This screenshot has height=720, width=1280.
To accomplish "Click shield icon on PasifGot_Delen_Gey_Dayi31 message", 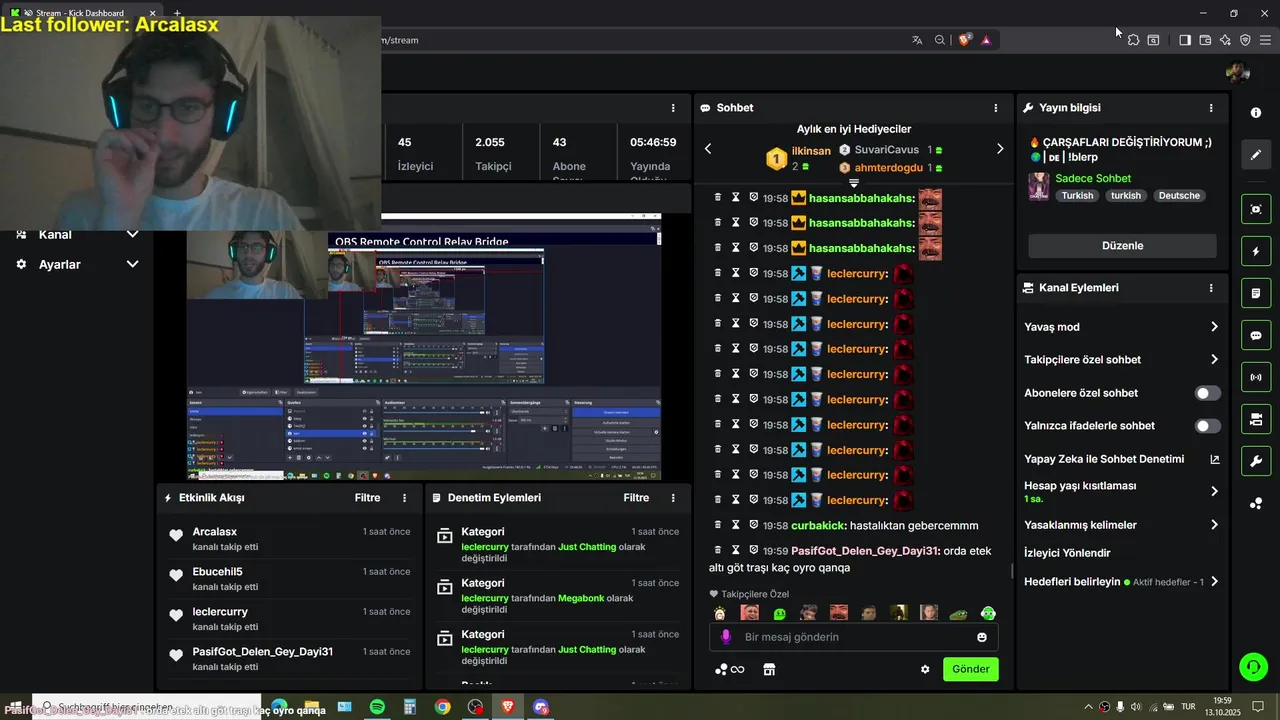I will [x=754, y=550].
